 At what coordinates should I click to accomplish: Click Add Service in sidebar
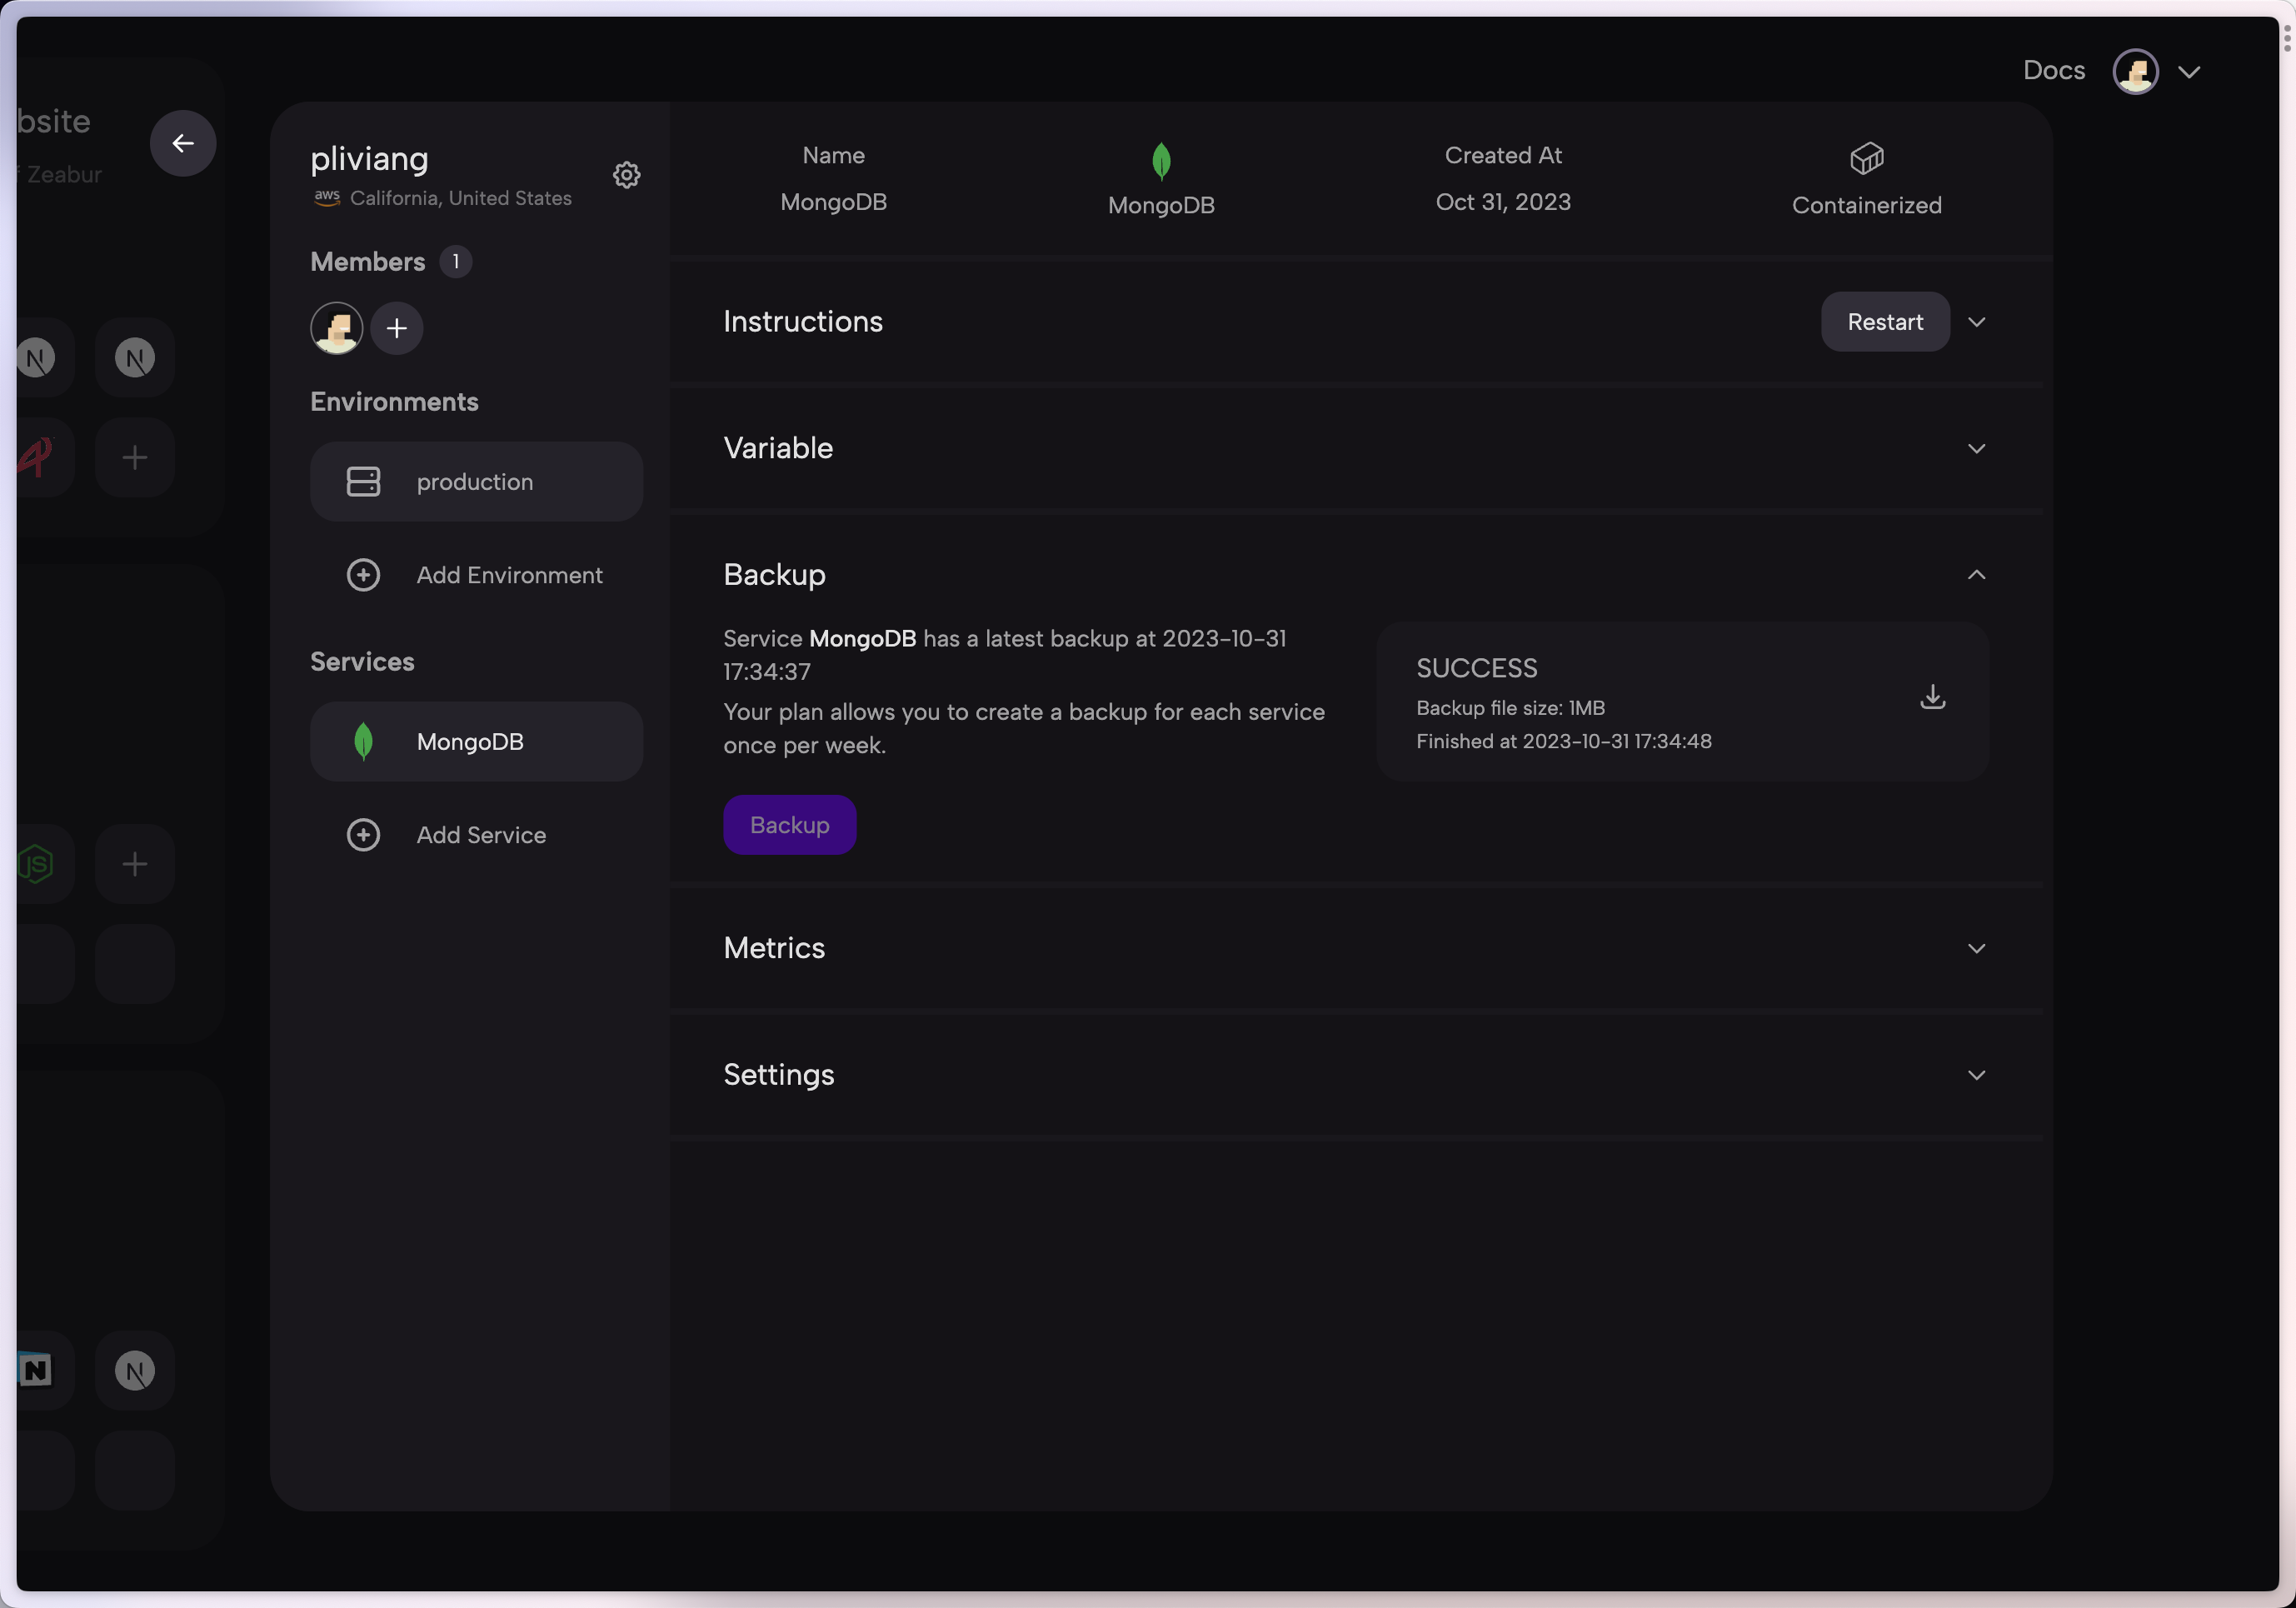(x=480, y=835)
